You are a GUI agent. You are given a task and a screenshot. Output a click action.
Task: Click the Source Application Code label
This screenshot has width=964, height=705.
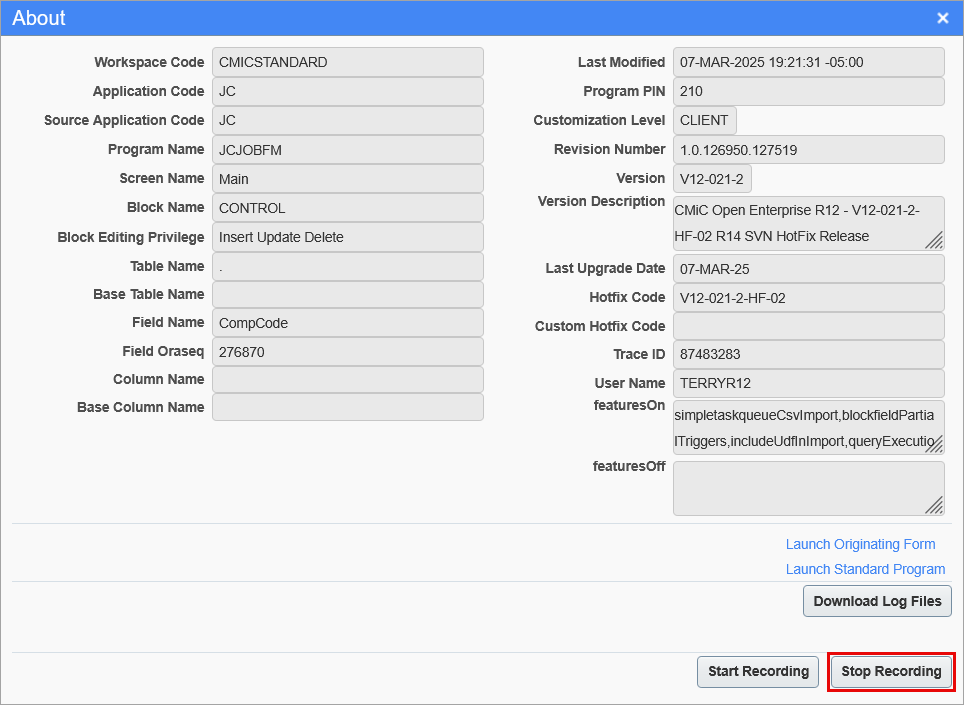(124, 120)
